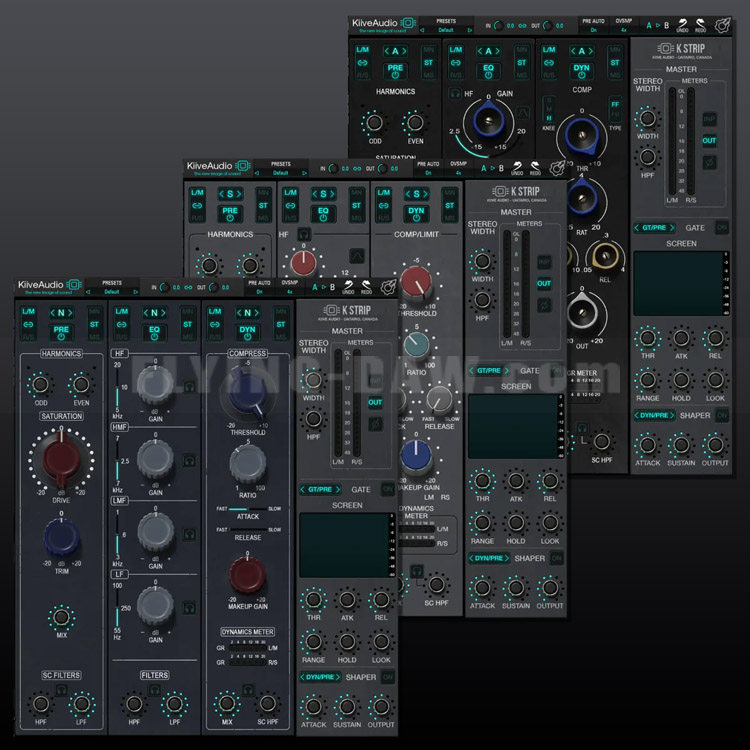Click listen icon above SC Filters knobs, front window
Viewport: 750px width, 750px height.
[x=61, y=690]
